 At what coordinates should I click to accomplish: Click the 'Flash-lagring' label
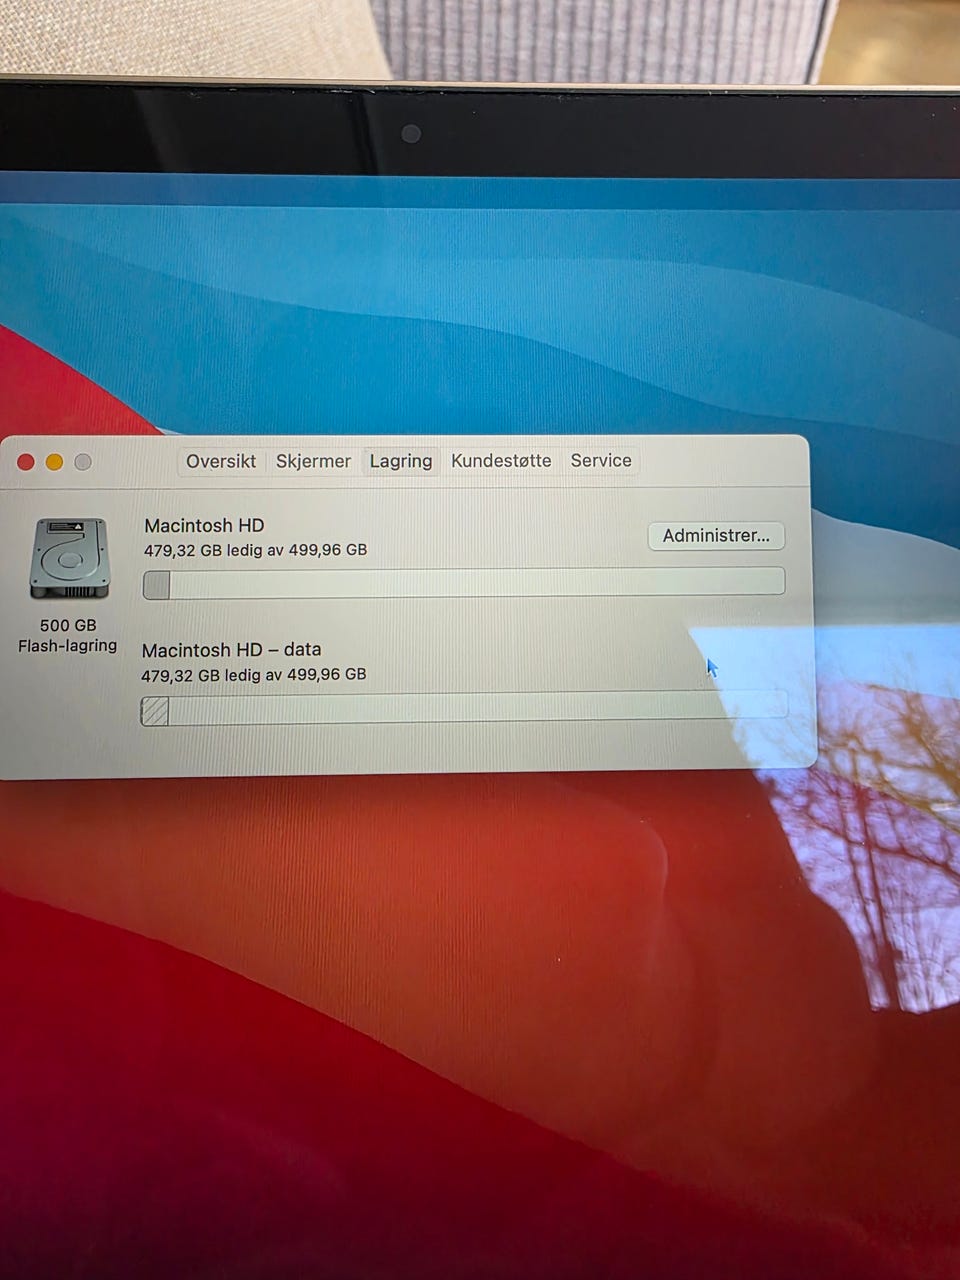point(68,646)
